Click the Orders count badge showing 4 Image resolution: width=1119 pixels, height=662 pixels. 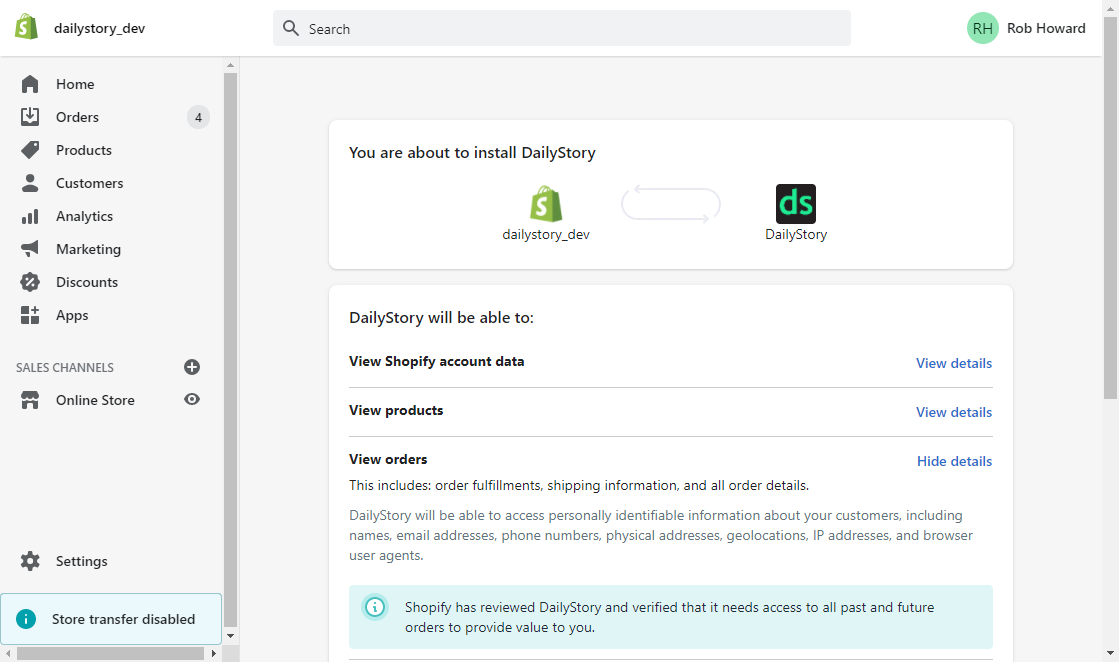tap(198, 117)
